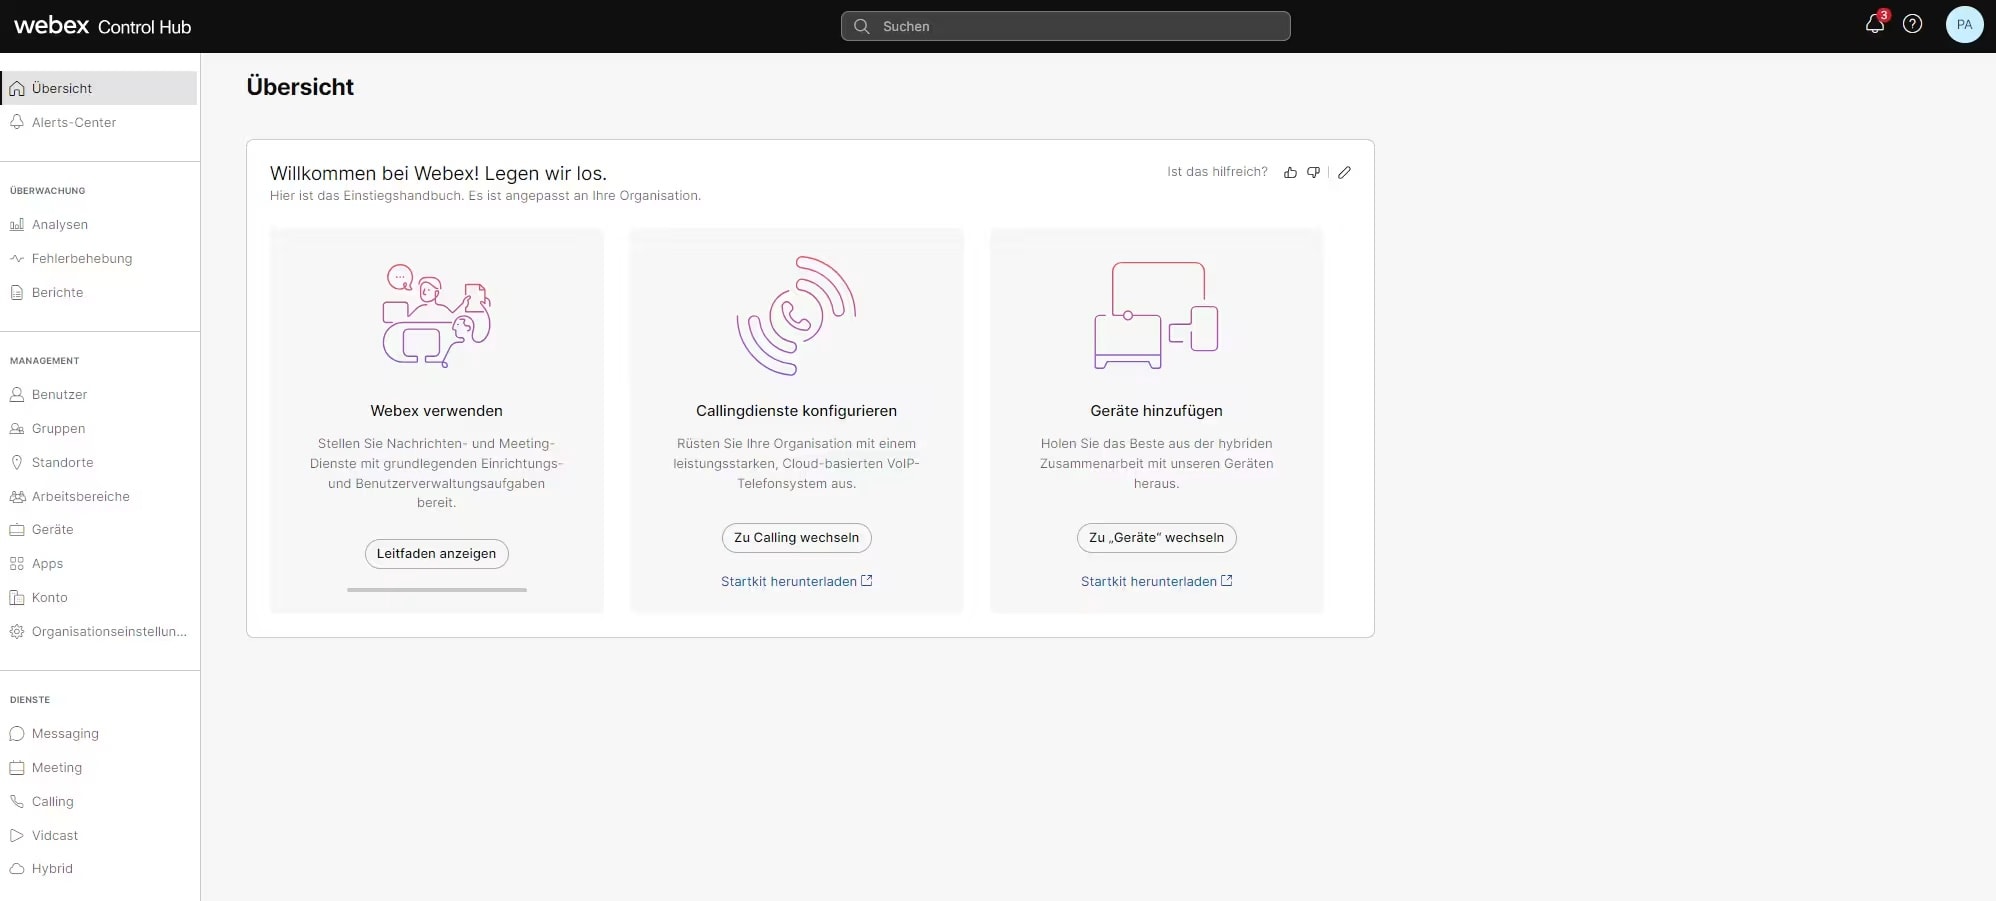
Task: Go to Fehlerbehebung section
Action: pyautogui.click(x=81, y=259)
